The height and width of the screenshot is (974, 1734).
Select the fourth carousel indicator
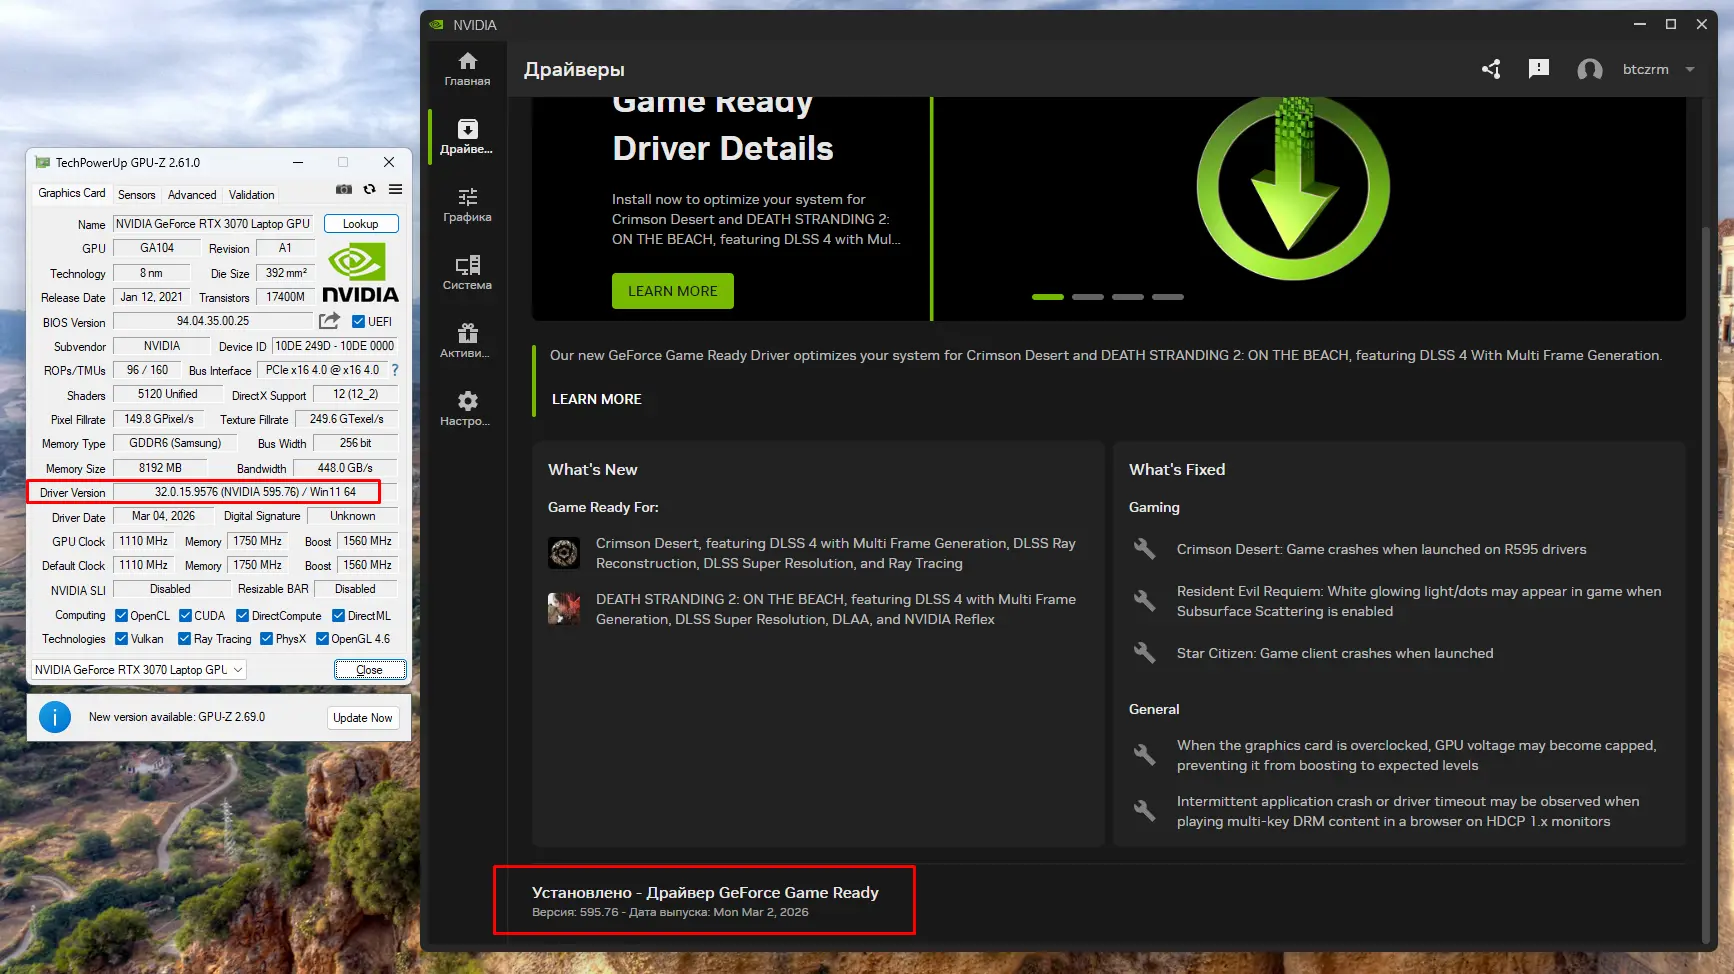(1168, 297)
